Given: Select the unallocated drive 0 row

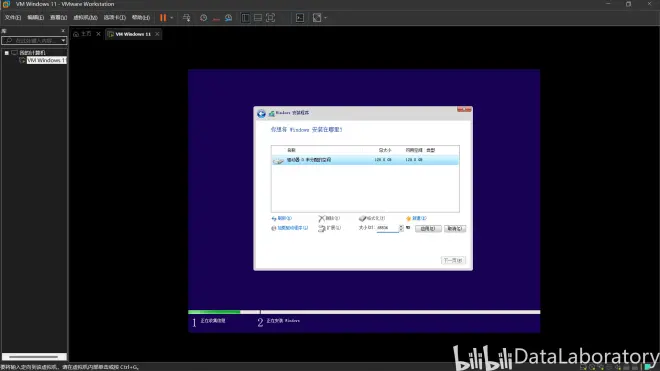Looking at the screenshot, I should coord(365,160).
